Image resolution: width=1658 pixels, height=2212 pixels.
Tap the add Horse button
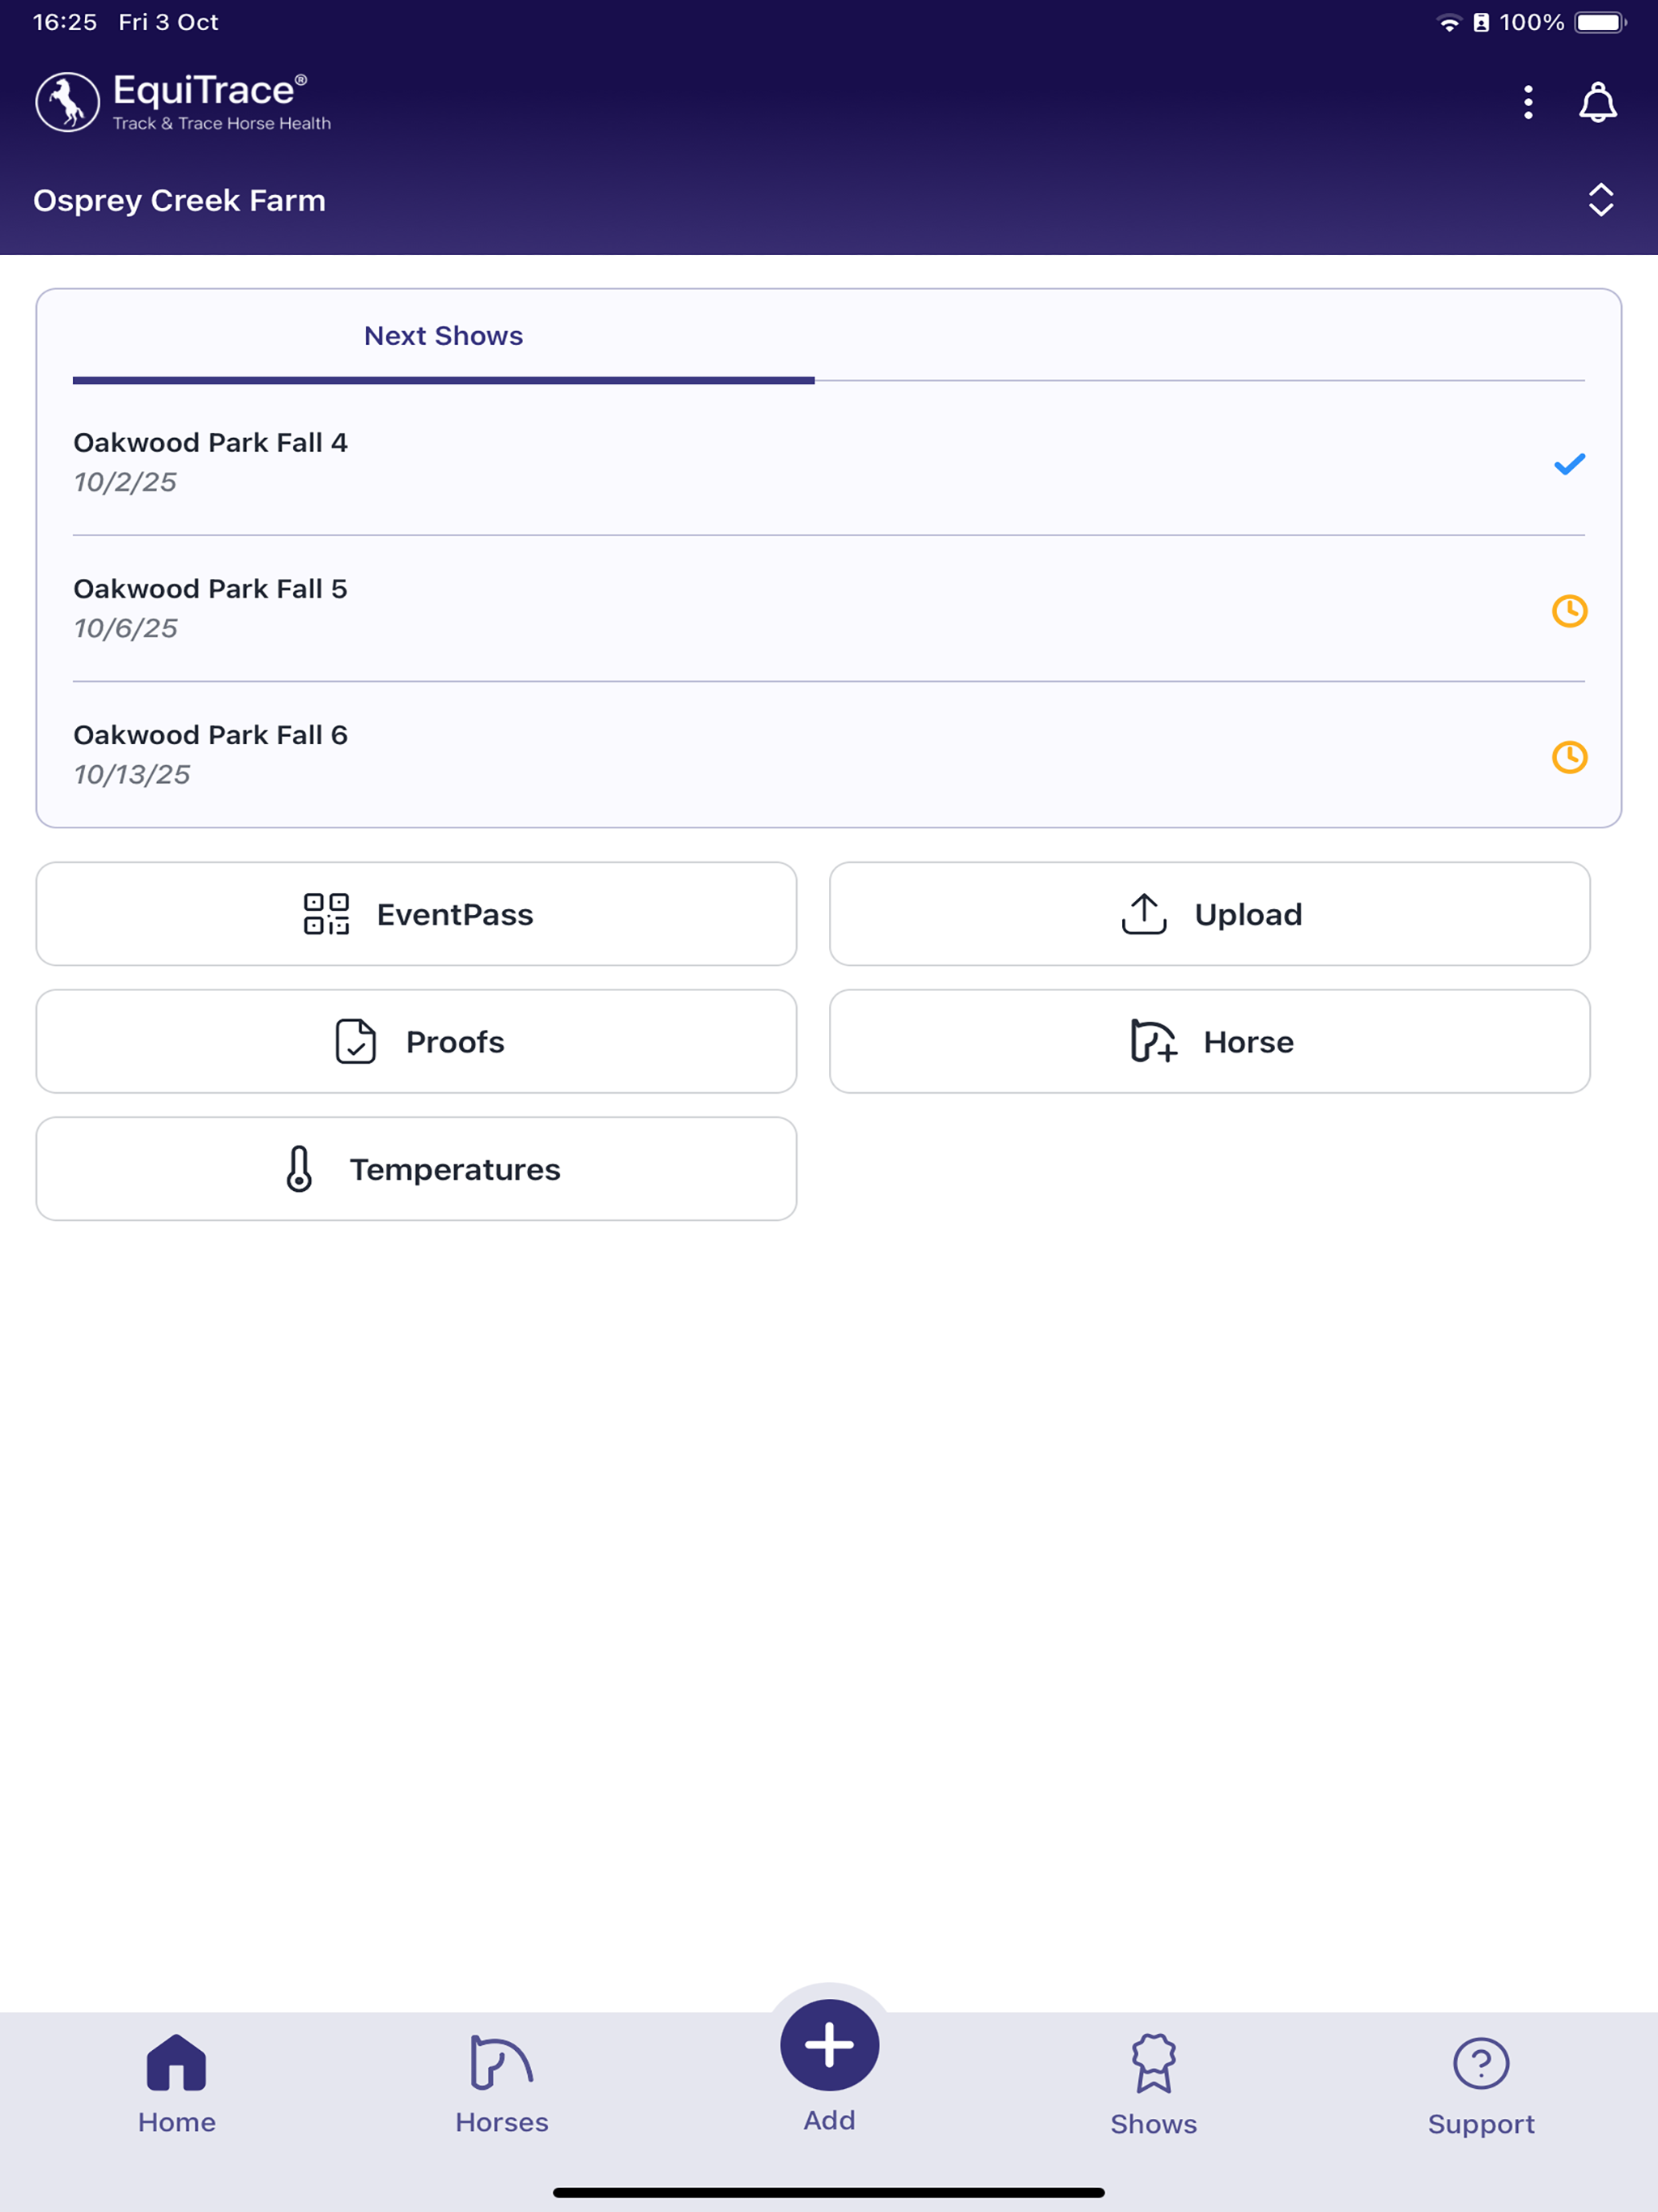coord(1209,1041)
